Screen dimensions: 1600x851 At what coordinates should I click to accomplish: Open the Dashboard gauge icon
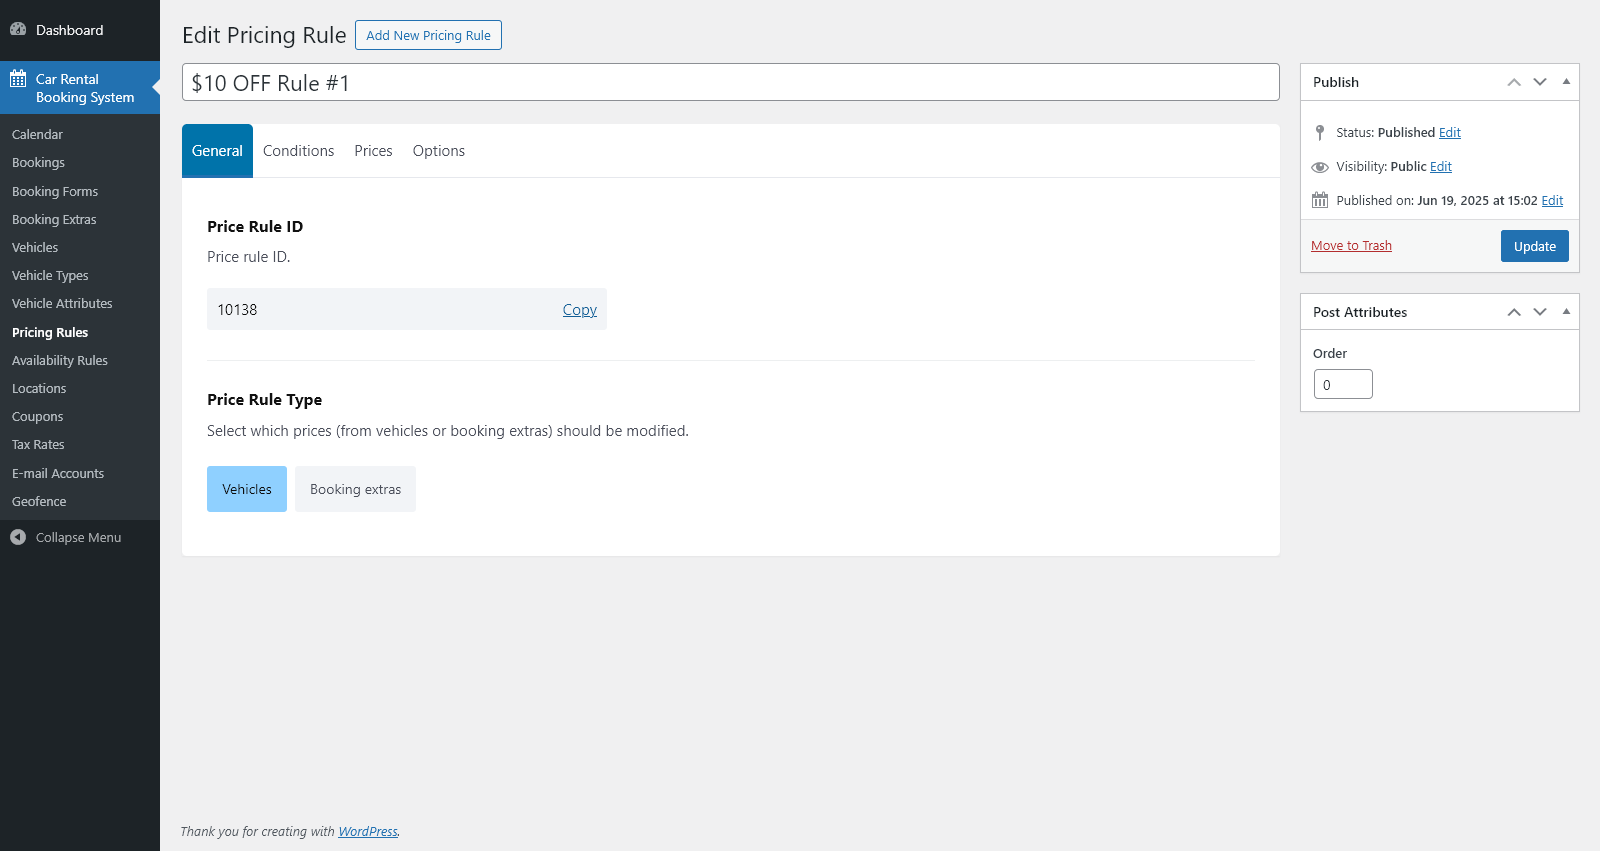click(18, 30)
